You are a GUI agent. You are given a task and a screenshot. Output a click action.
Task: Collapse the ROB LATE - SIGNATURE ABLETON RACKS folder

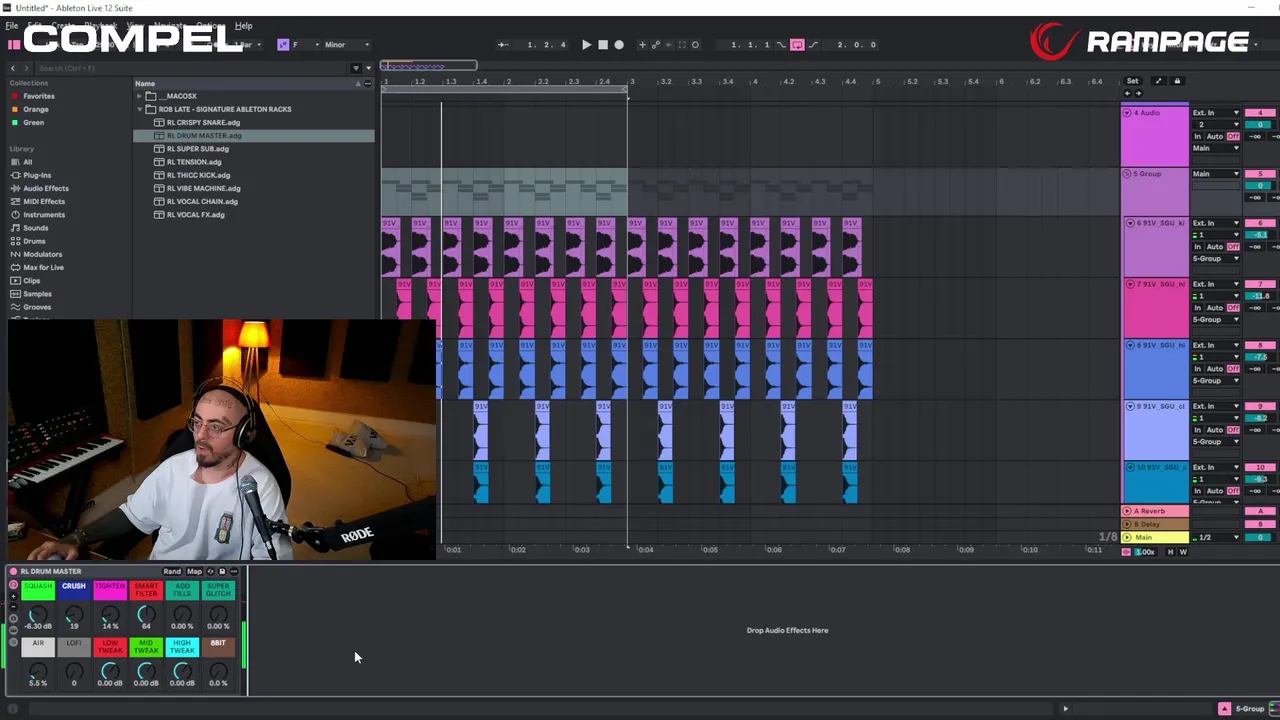[x=140, y=109]
